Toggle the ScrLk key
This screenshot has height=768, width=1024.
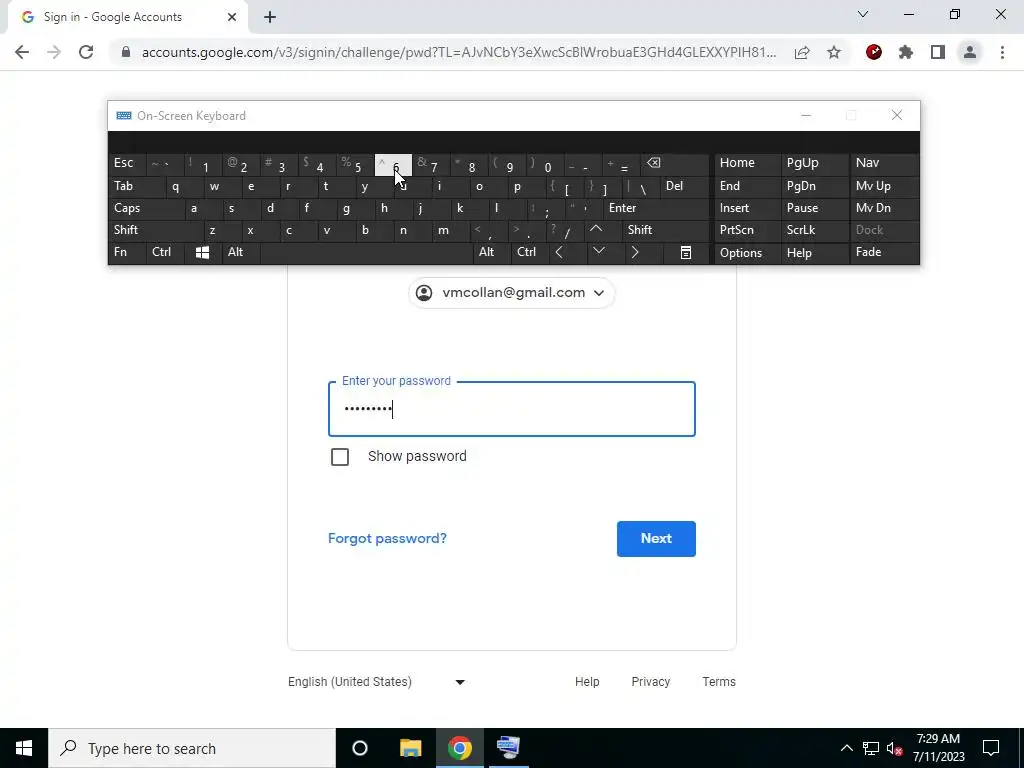pos(814,230)
